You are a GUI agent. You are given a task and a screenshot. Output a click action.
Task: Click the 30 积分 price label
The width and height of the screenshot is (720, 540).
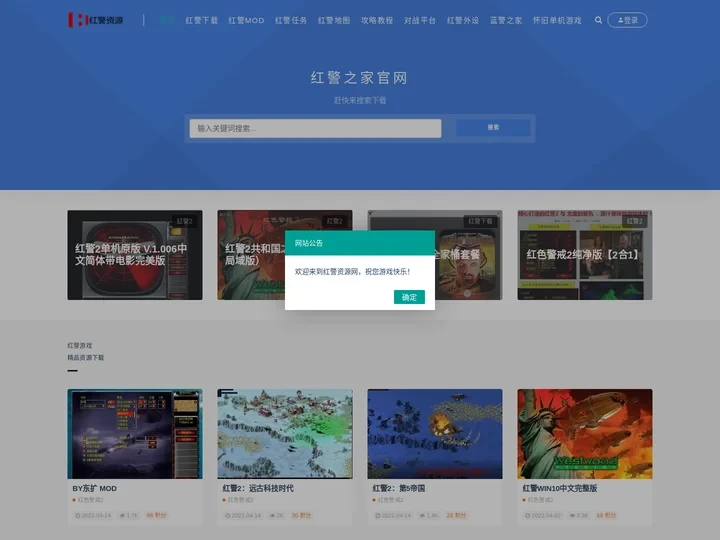click(x=301, y=515)
